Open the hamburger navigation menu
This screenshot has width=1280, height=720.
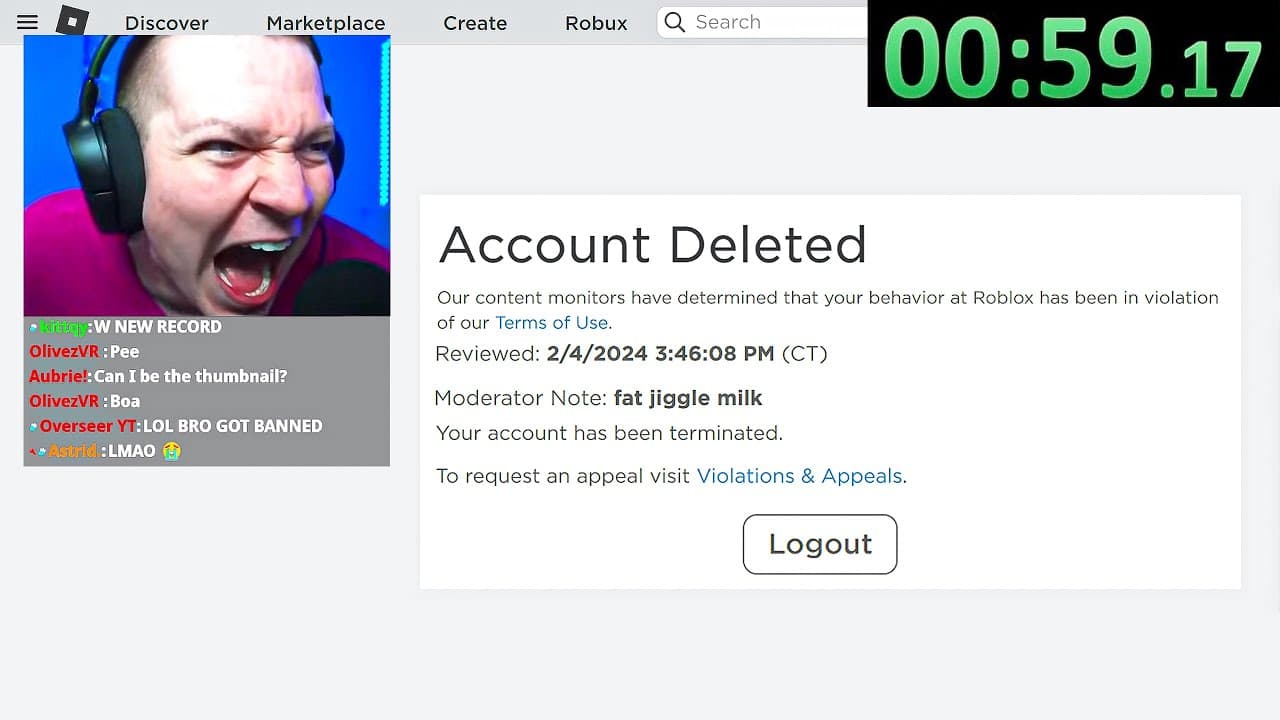pos(27,22)
